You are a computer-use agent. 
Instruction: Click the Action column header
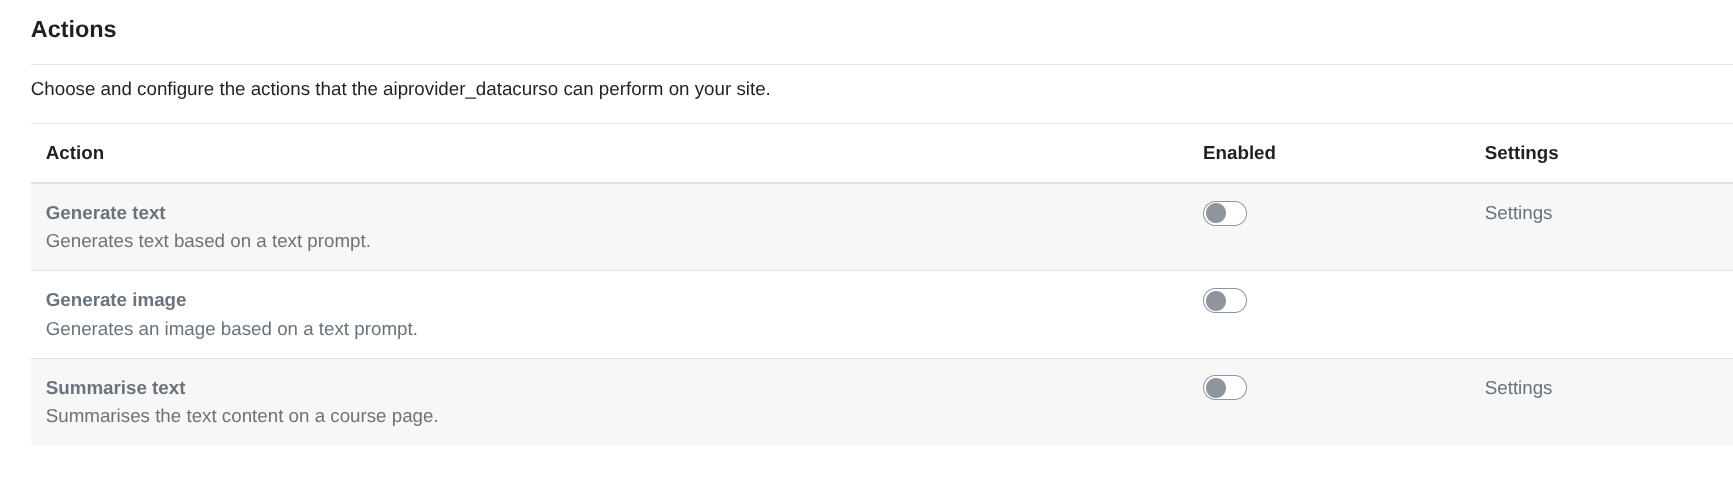point(75,153)
